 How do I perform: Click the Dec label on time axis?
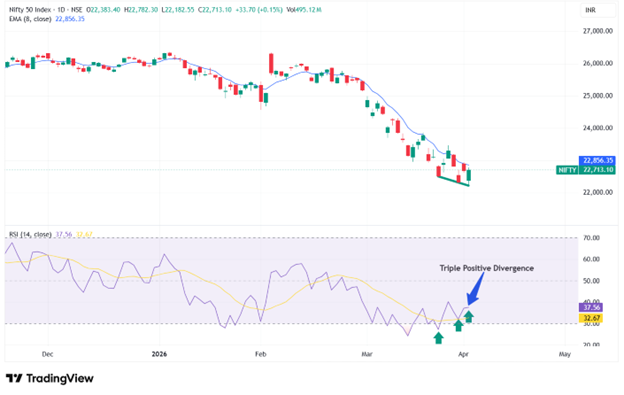pyautogui.click(x=47, y=354)
